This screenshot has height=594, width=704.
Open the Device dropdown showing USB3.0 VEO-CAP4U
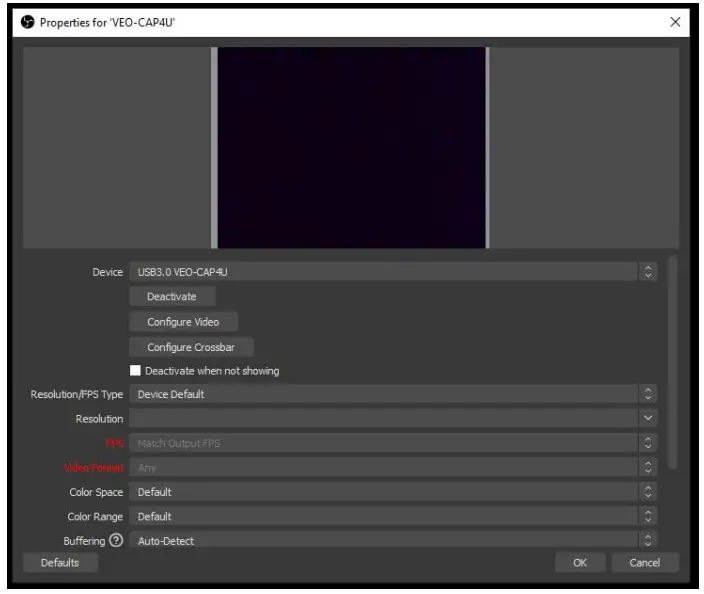(393, 272)
